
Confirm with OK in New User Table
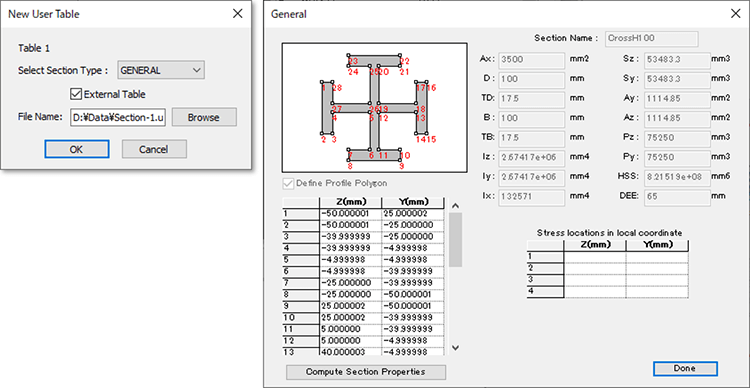tap(77, 149)
